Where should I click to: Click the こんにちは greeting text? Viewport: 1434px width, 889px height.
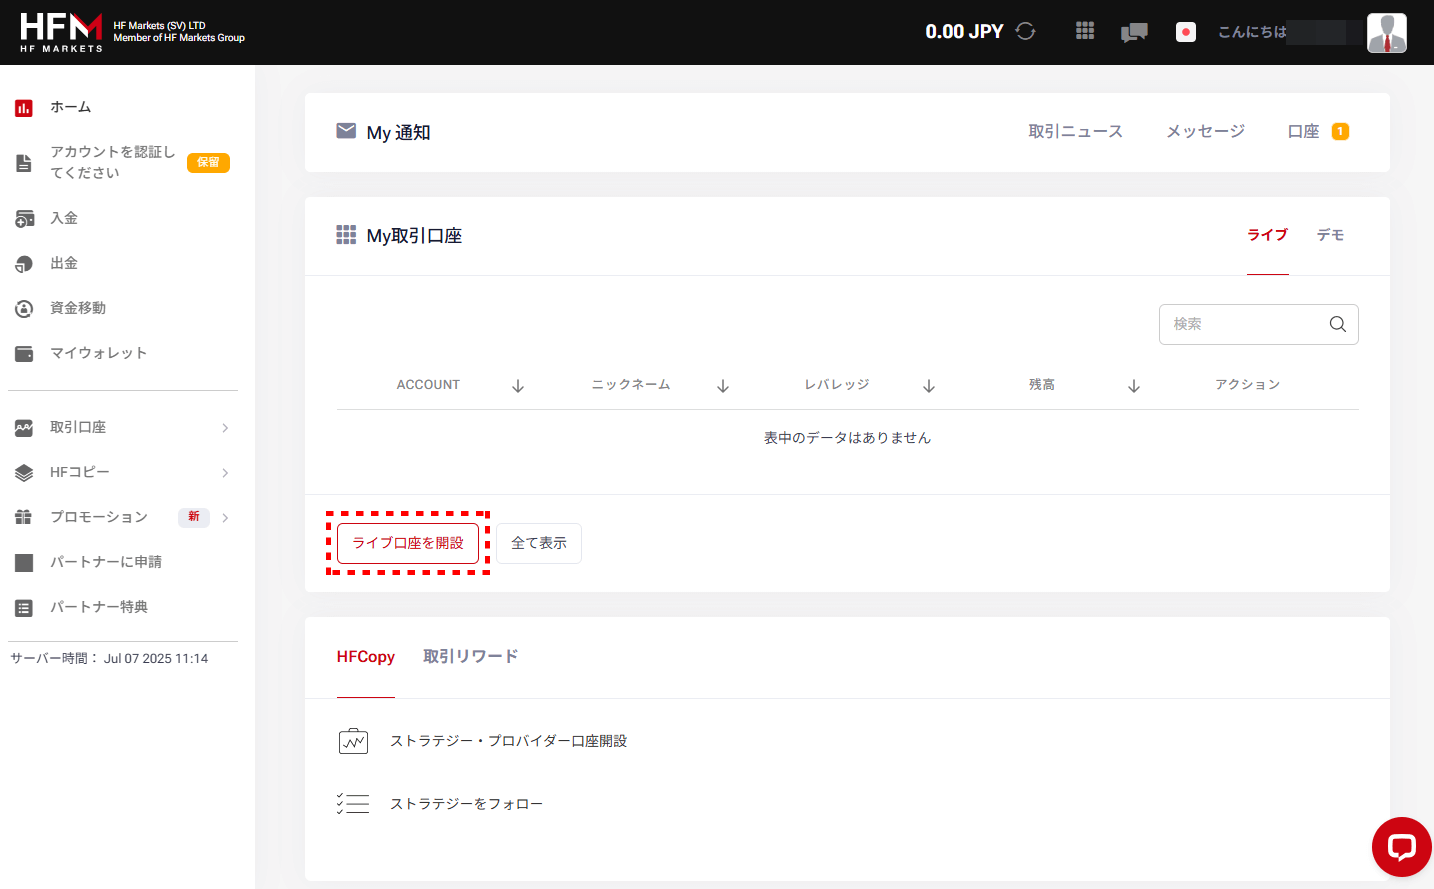[1252, 32]
